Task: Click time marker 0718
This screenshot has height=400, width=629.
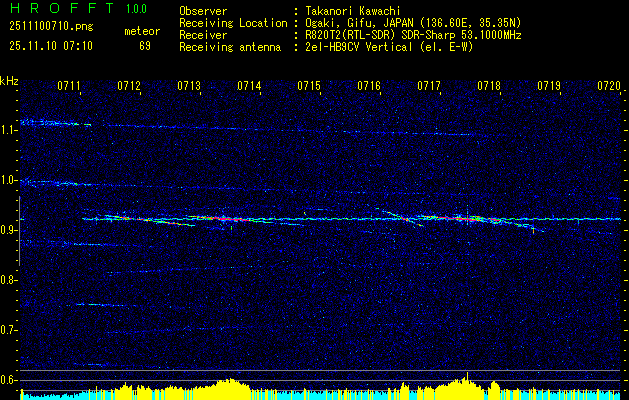Action: click(489, 85)
